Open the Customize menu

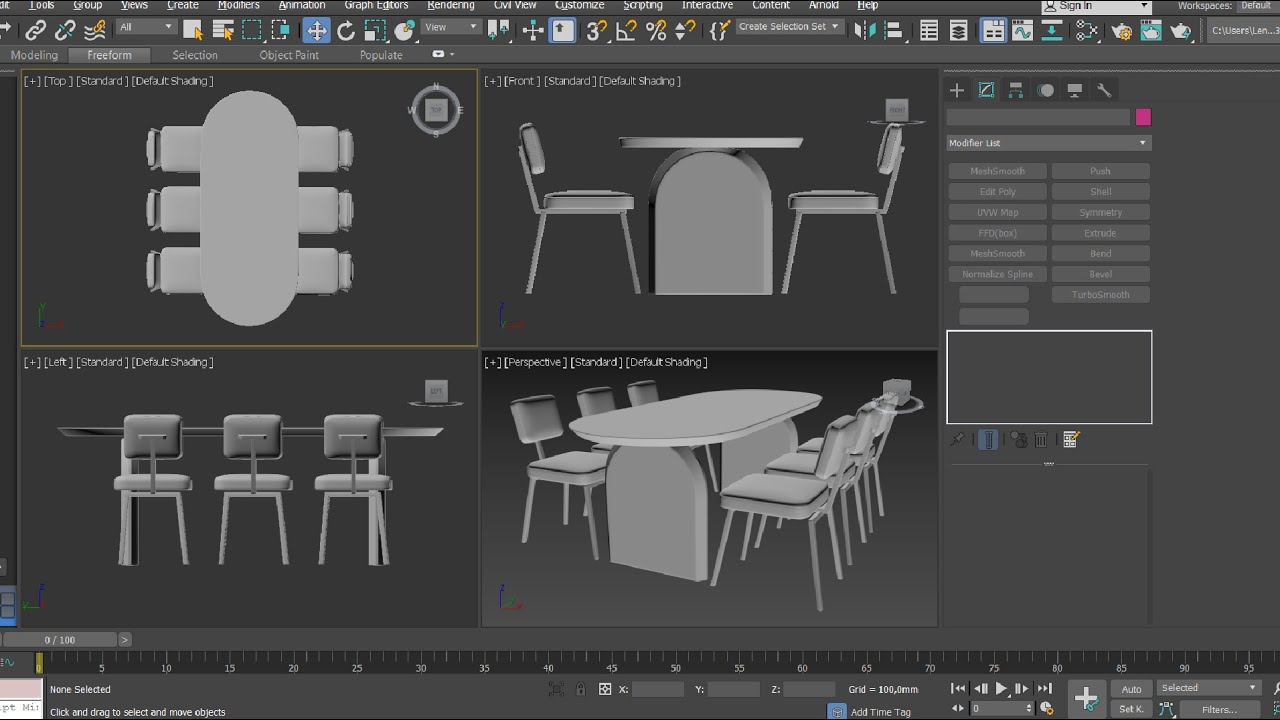[x=580, y=5]
